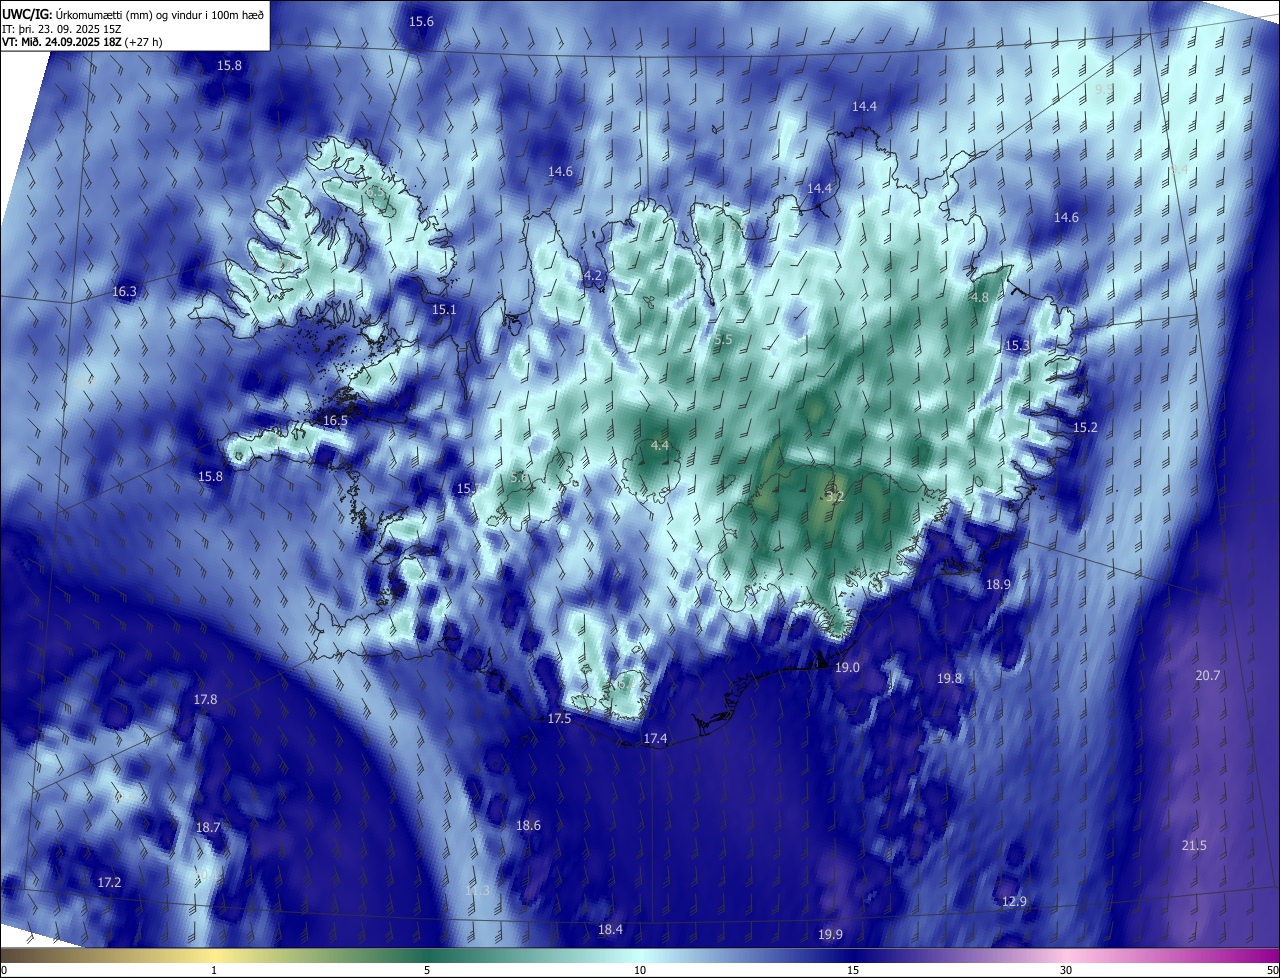1280x978 pixels.
Task: Select the 5.5 value over the highlands
Action: [x=724, y=340]
